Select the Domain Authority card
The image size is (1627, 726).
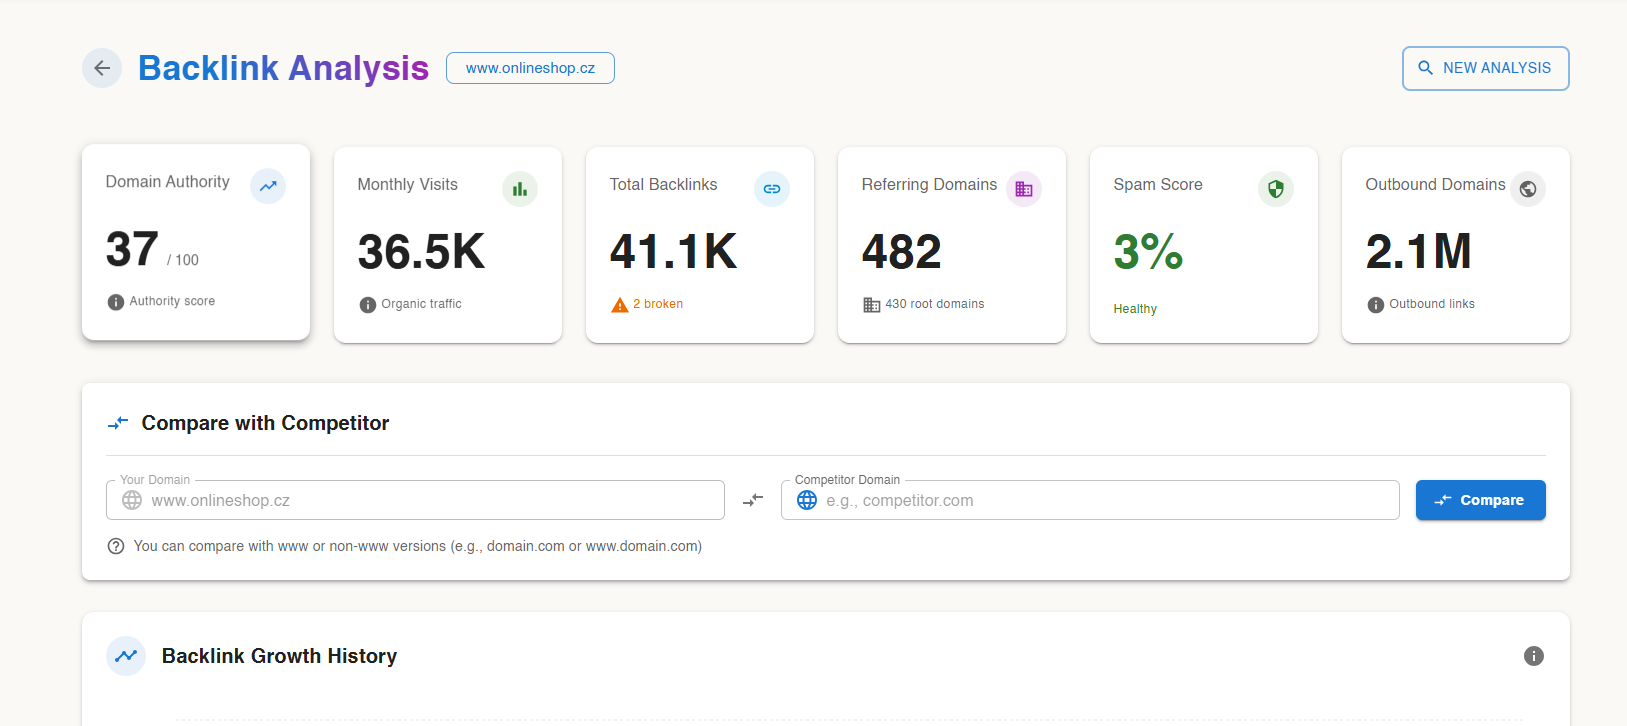[x=196, y=242]
